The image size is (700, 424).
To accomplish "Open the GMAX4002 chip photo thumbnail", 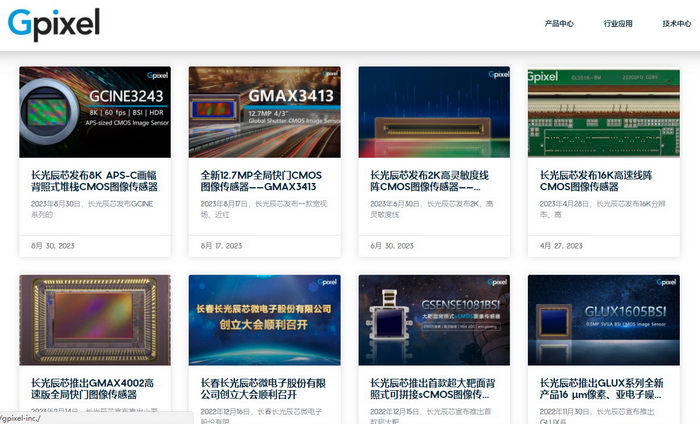I will pos(95,320).
